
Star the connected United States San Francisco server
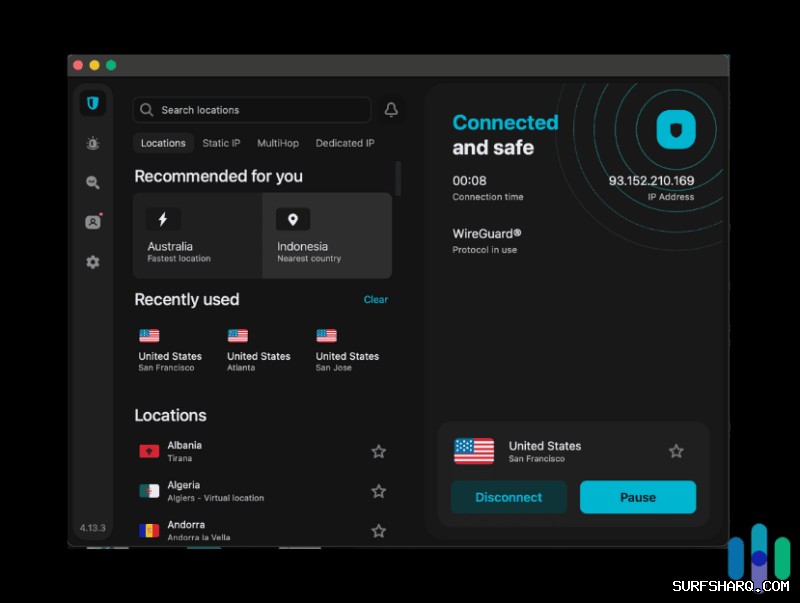tap(676, 451)
